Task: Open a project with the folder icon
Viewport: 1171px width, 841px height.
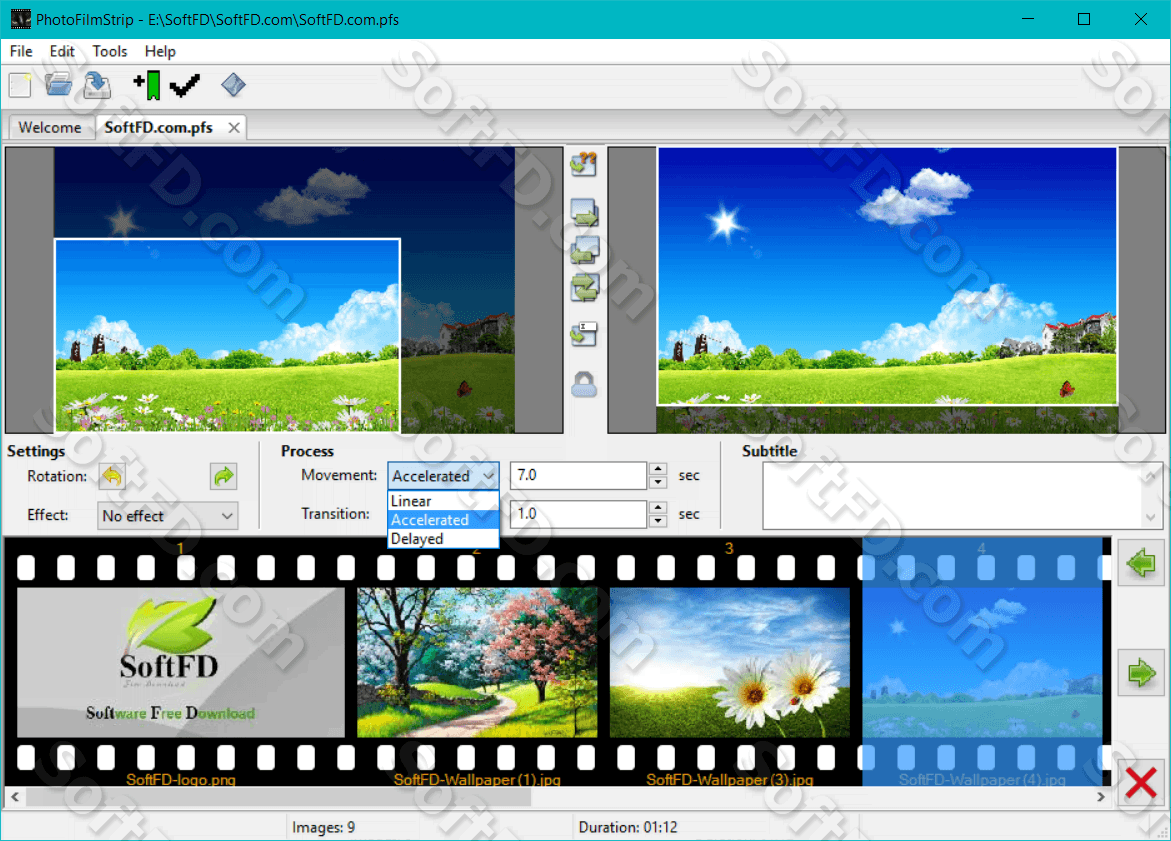Action: pyautogui.click(x=58, y=85)
